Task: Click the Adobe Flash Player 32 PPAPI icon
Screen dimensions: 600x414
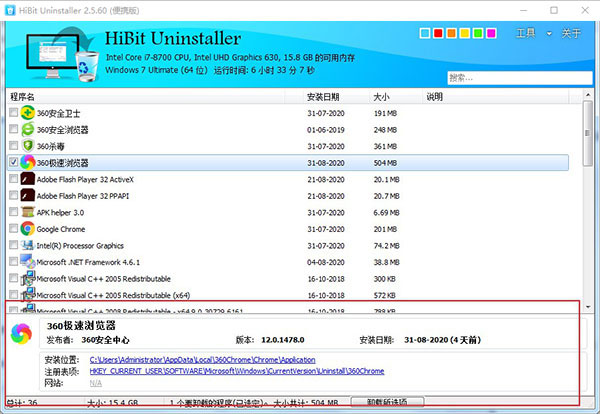Action: (x=28, y=196)
